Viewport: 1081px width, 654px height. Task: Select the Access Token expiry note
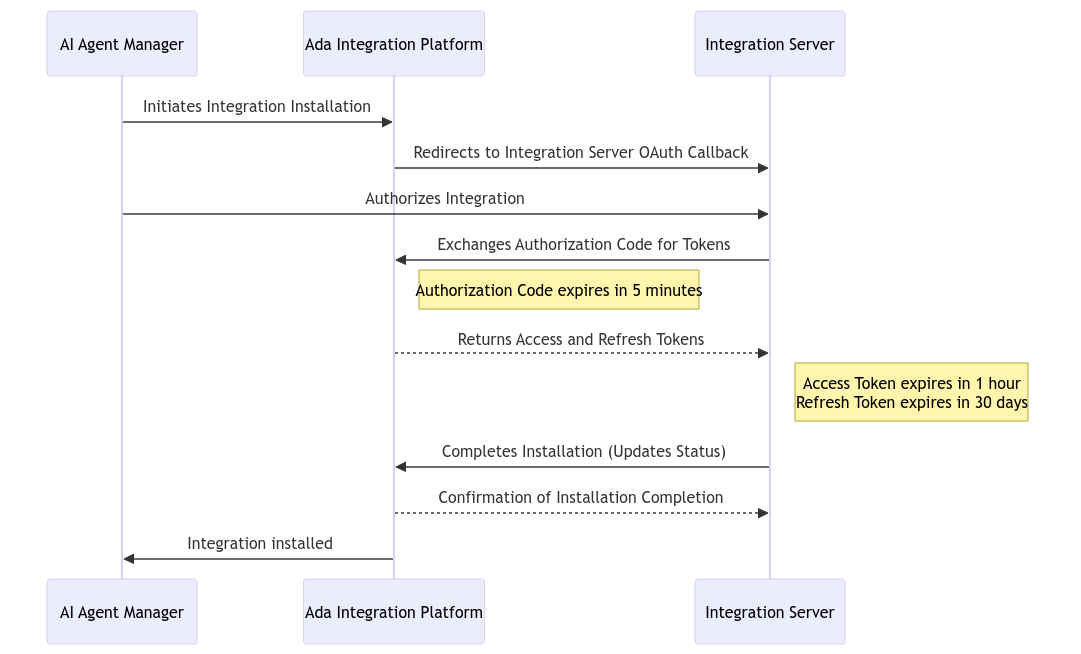[911, 392]
